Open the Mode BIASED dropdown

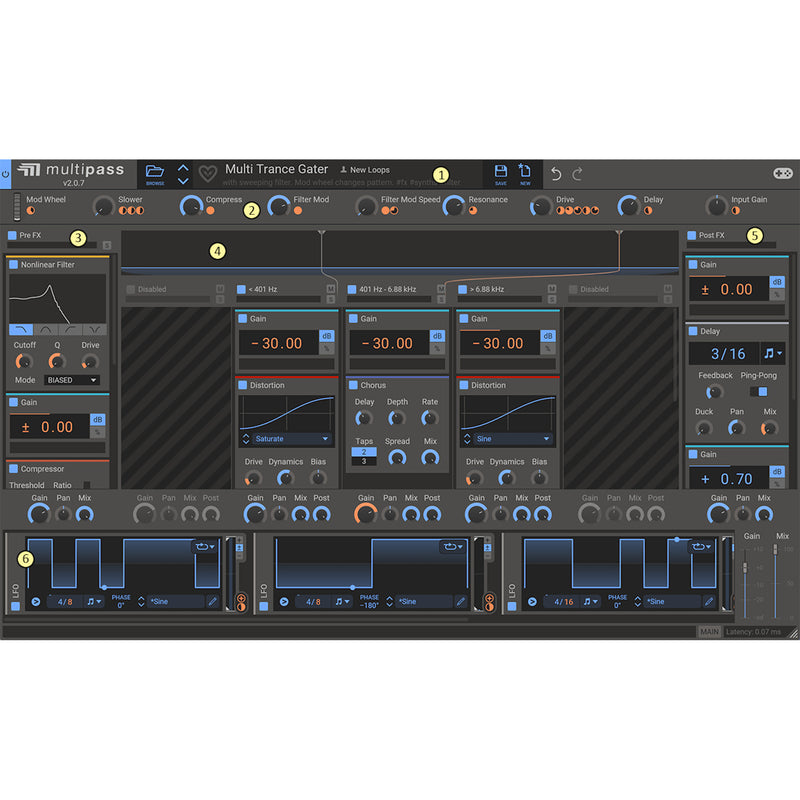point(71,380)
